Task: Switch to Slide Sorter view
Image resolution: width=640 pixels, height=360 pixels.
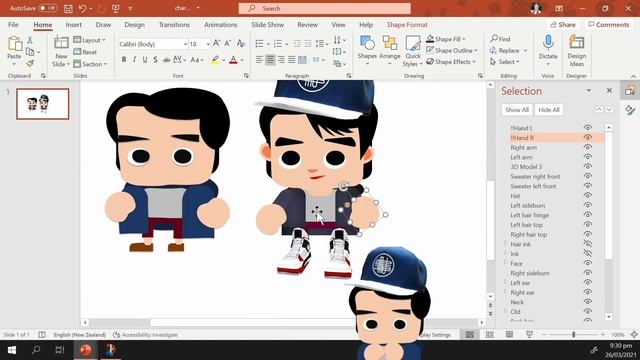Action: coord(489,335)
